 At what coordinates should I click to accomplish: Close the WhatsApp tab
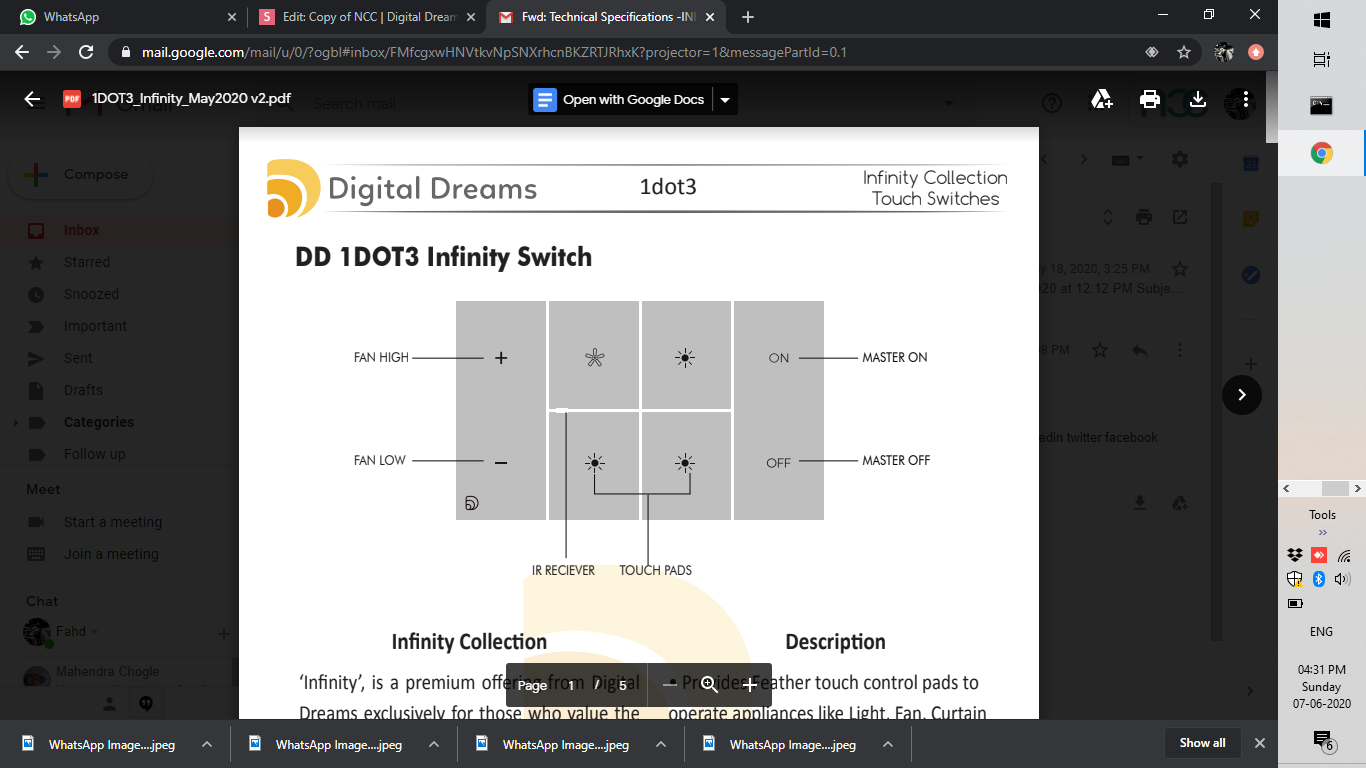[232, 17]
